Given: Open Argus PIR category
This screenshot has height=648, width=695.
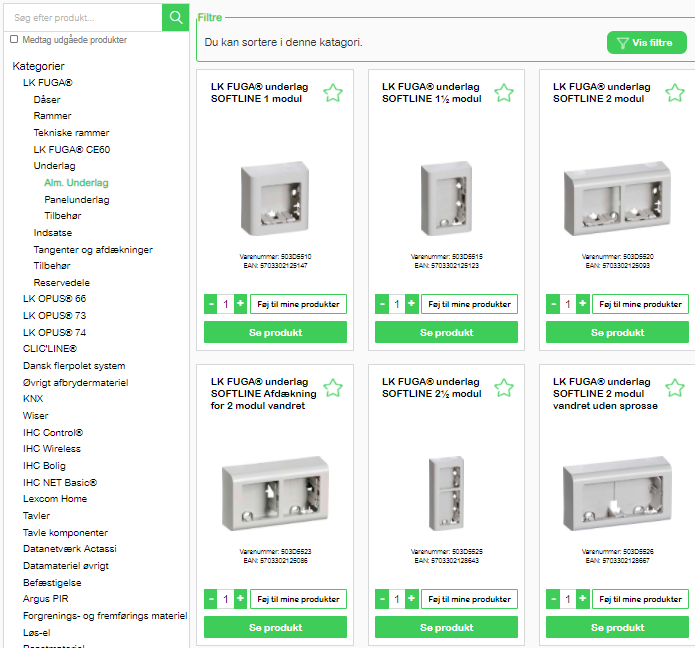Looking at the screenshot, I should [46, 598].
